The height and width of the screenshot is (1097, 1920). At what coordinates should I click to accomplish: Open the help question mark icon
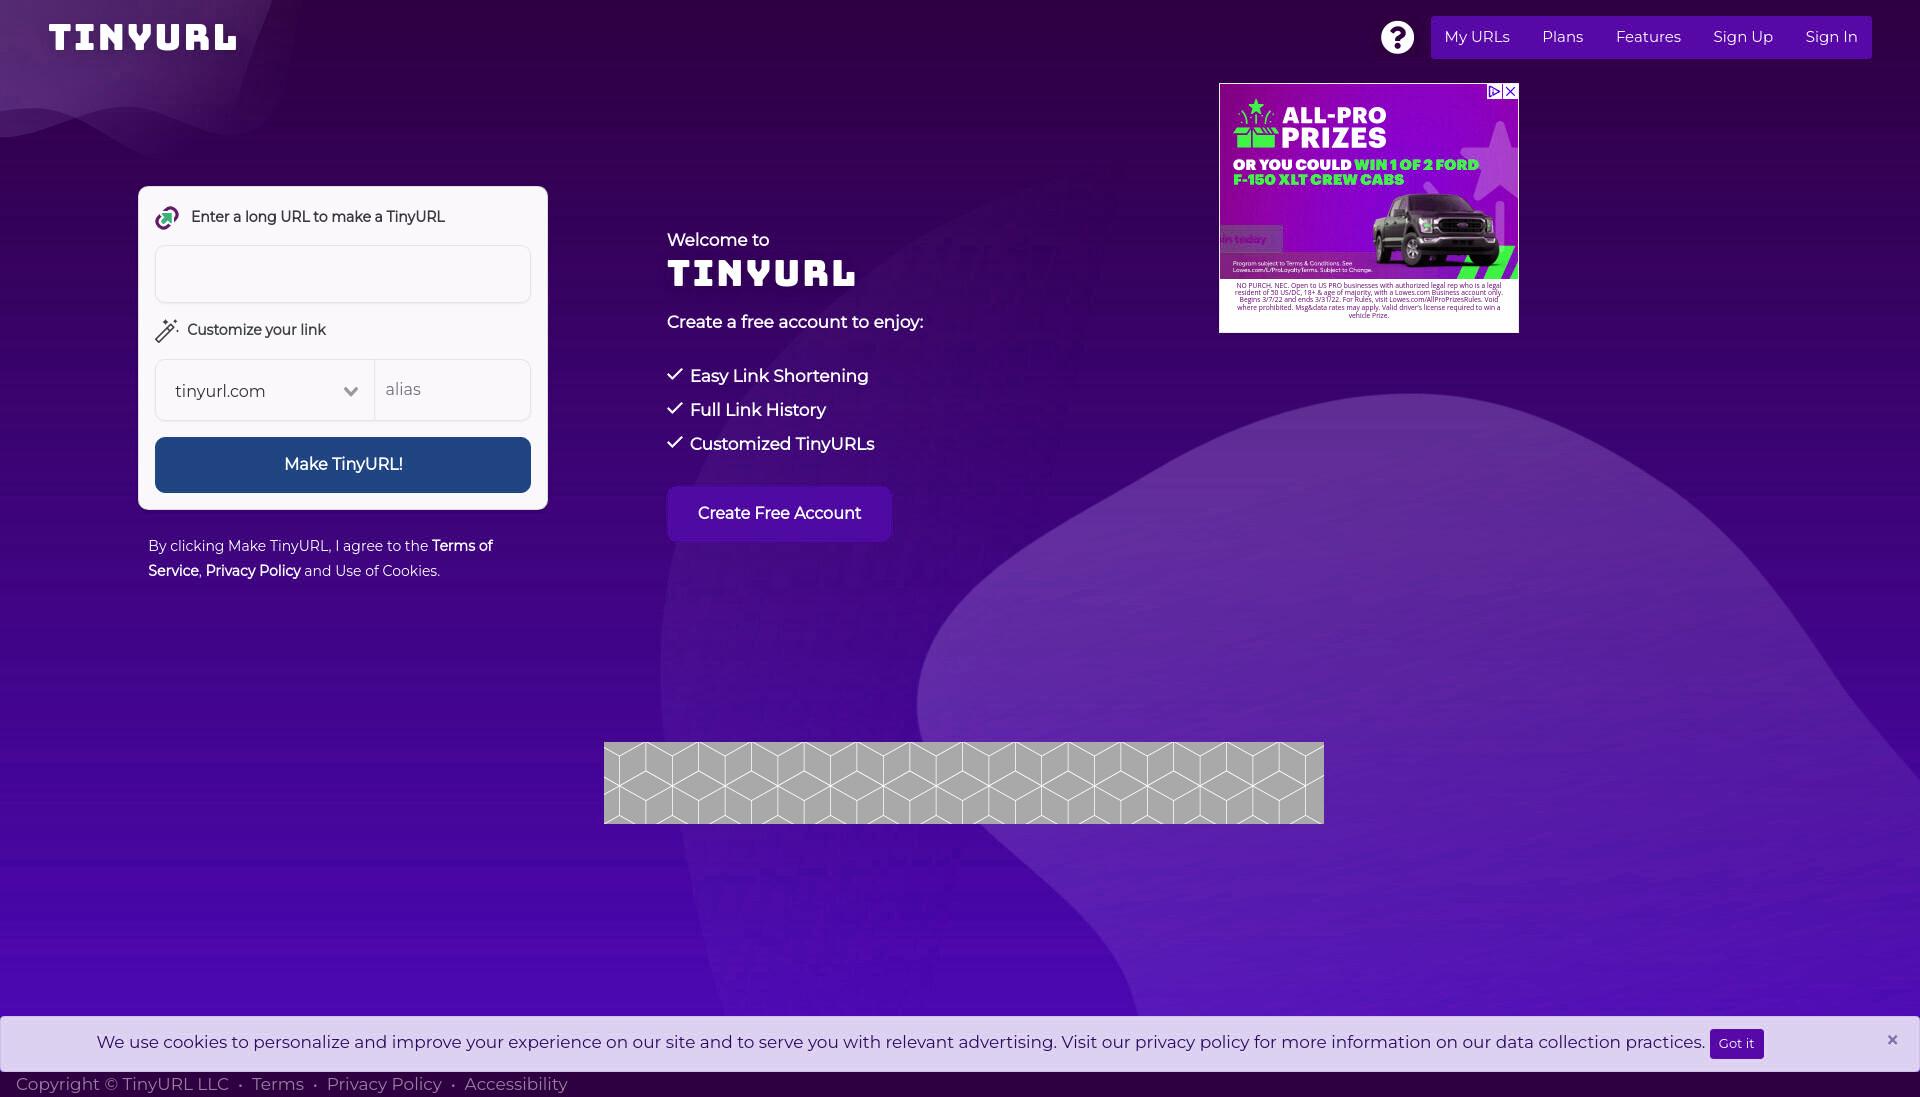tap(1397, 37)
